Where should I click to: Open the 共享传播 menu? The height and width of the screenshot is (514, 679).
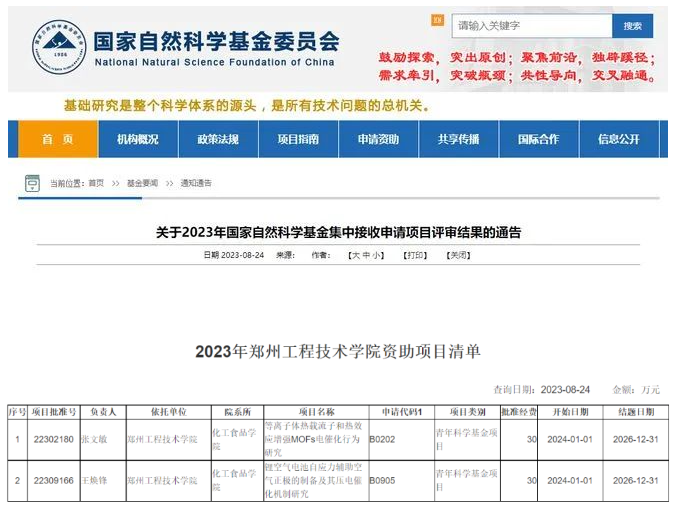[x=459, y=139]
